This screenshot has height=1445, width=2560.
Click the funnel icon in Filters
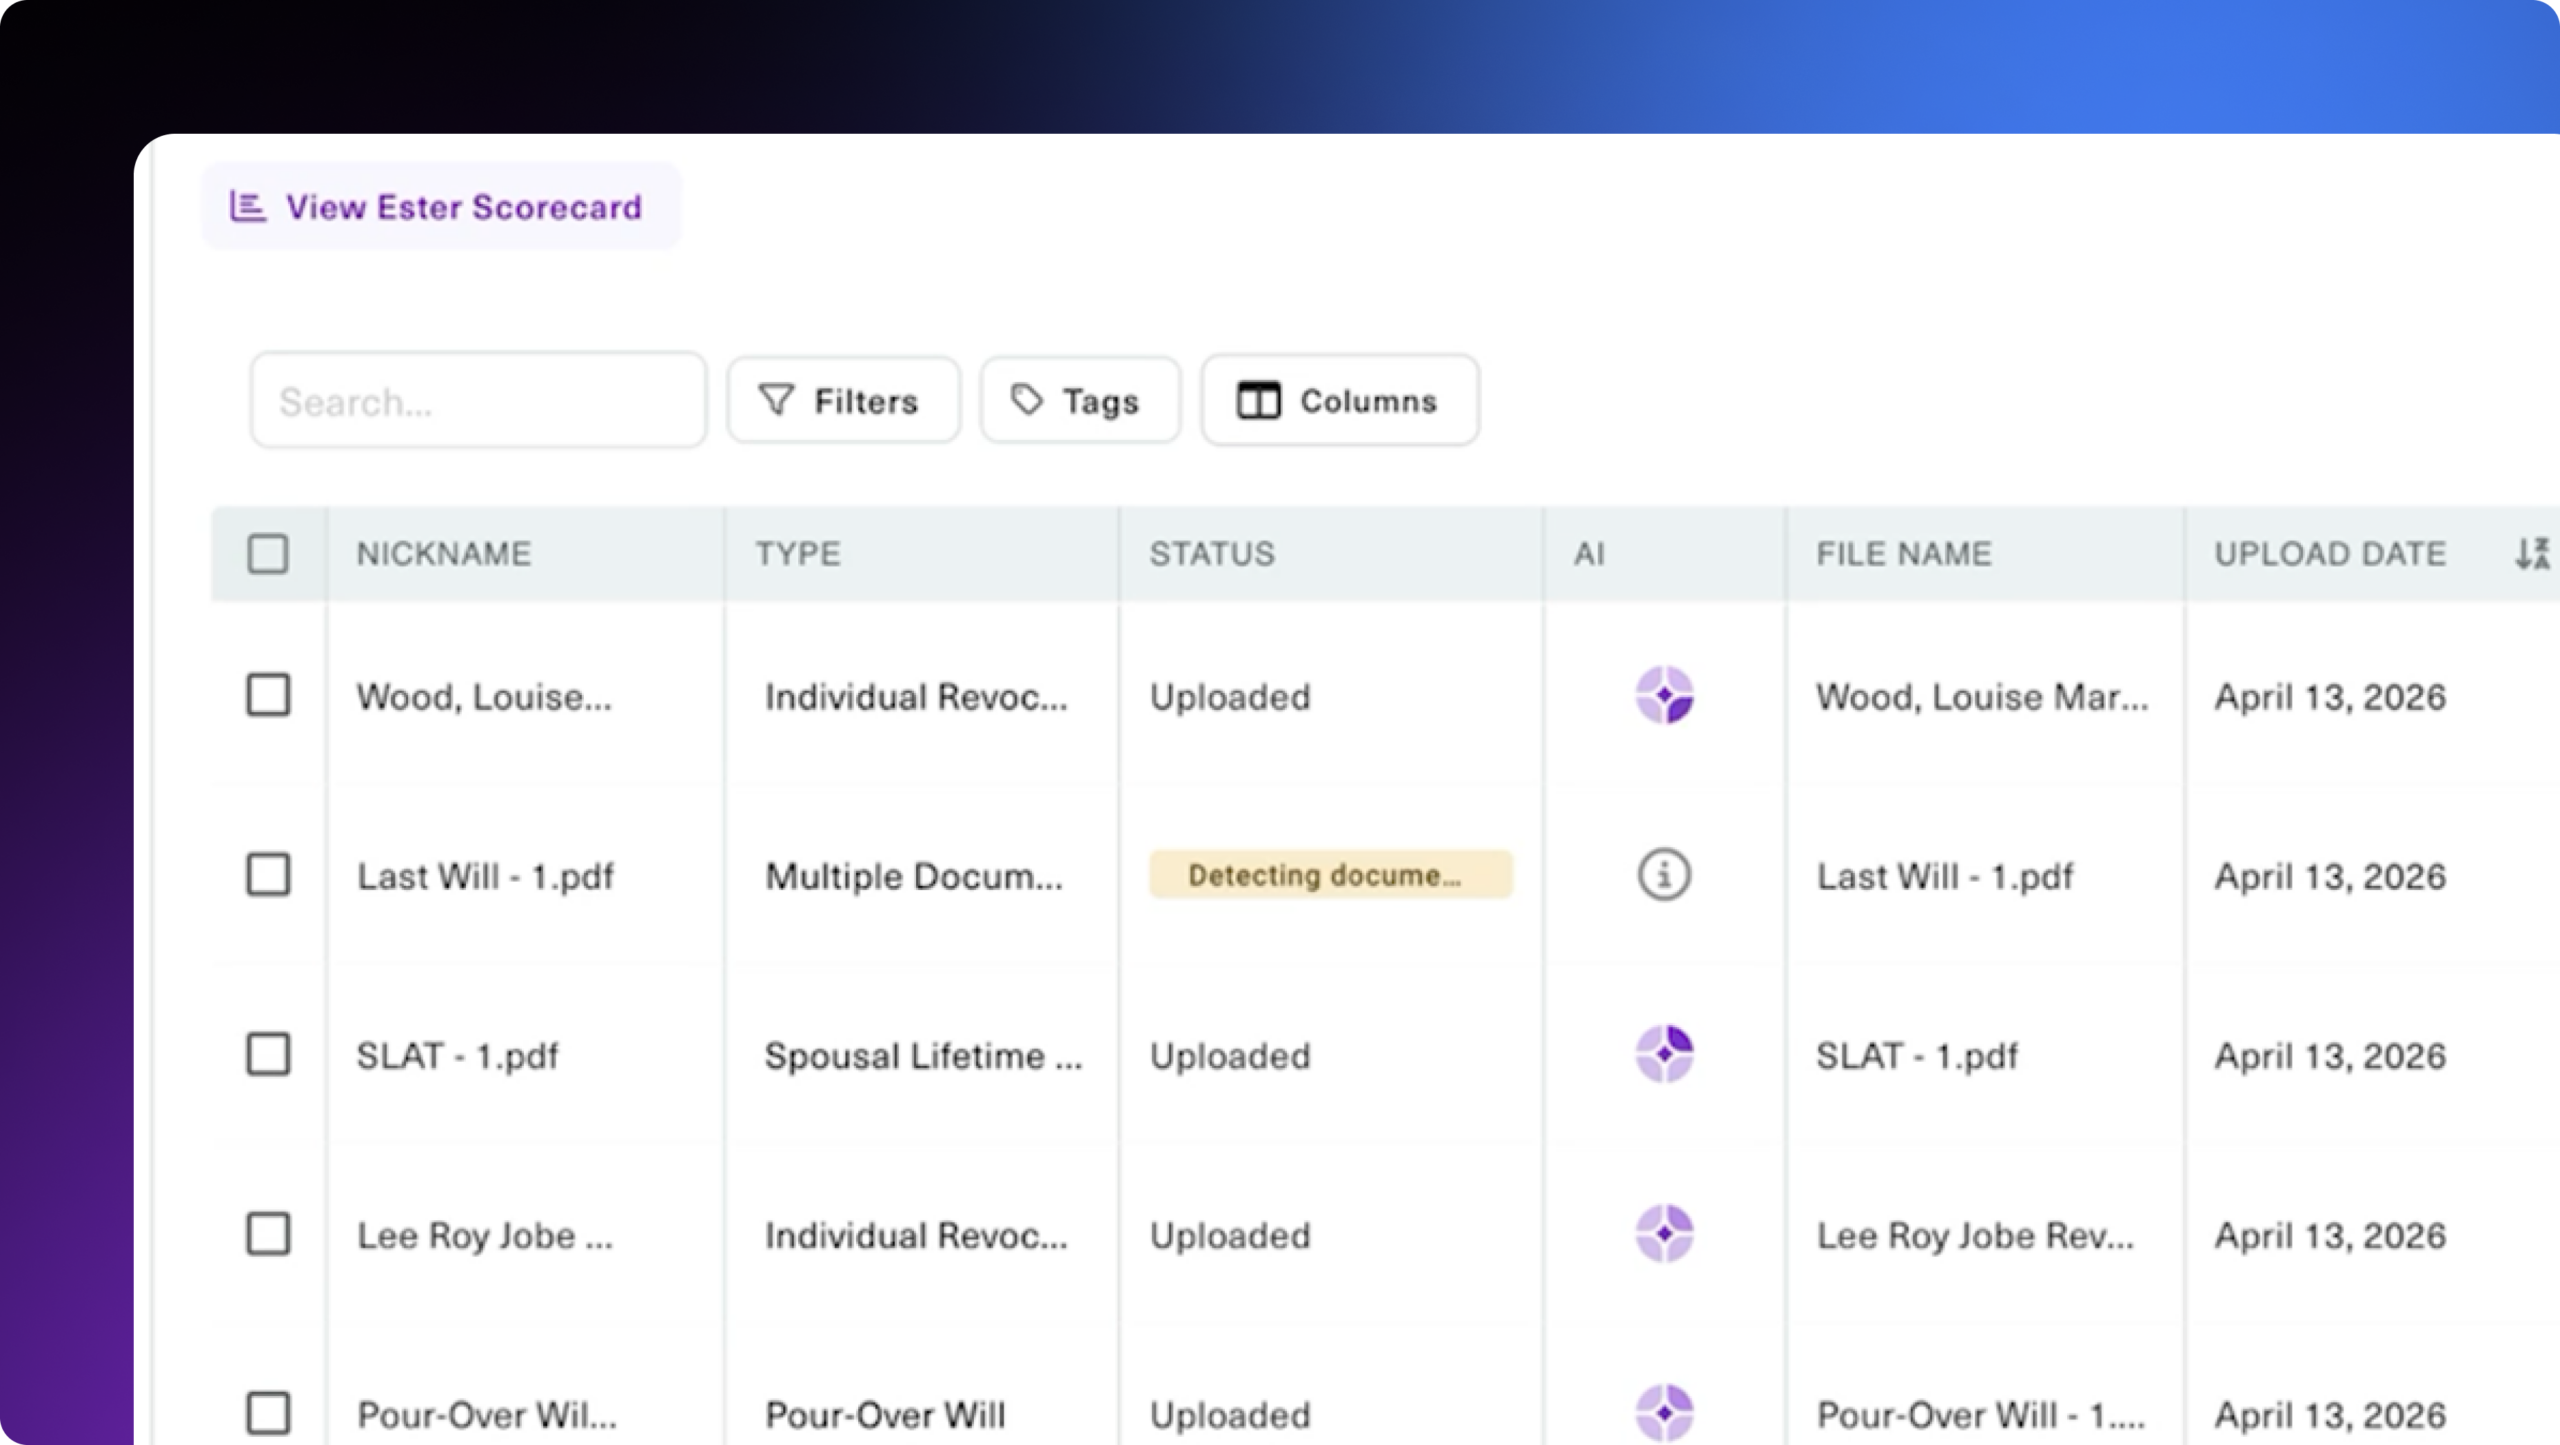(776, 400)
